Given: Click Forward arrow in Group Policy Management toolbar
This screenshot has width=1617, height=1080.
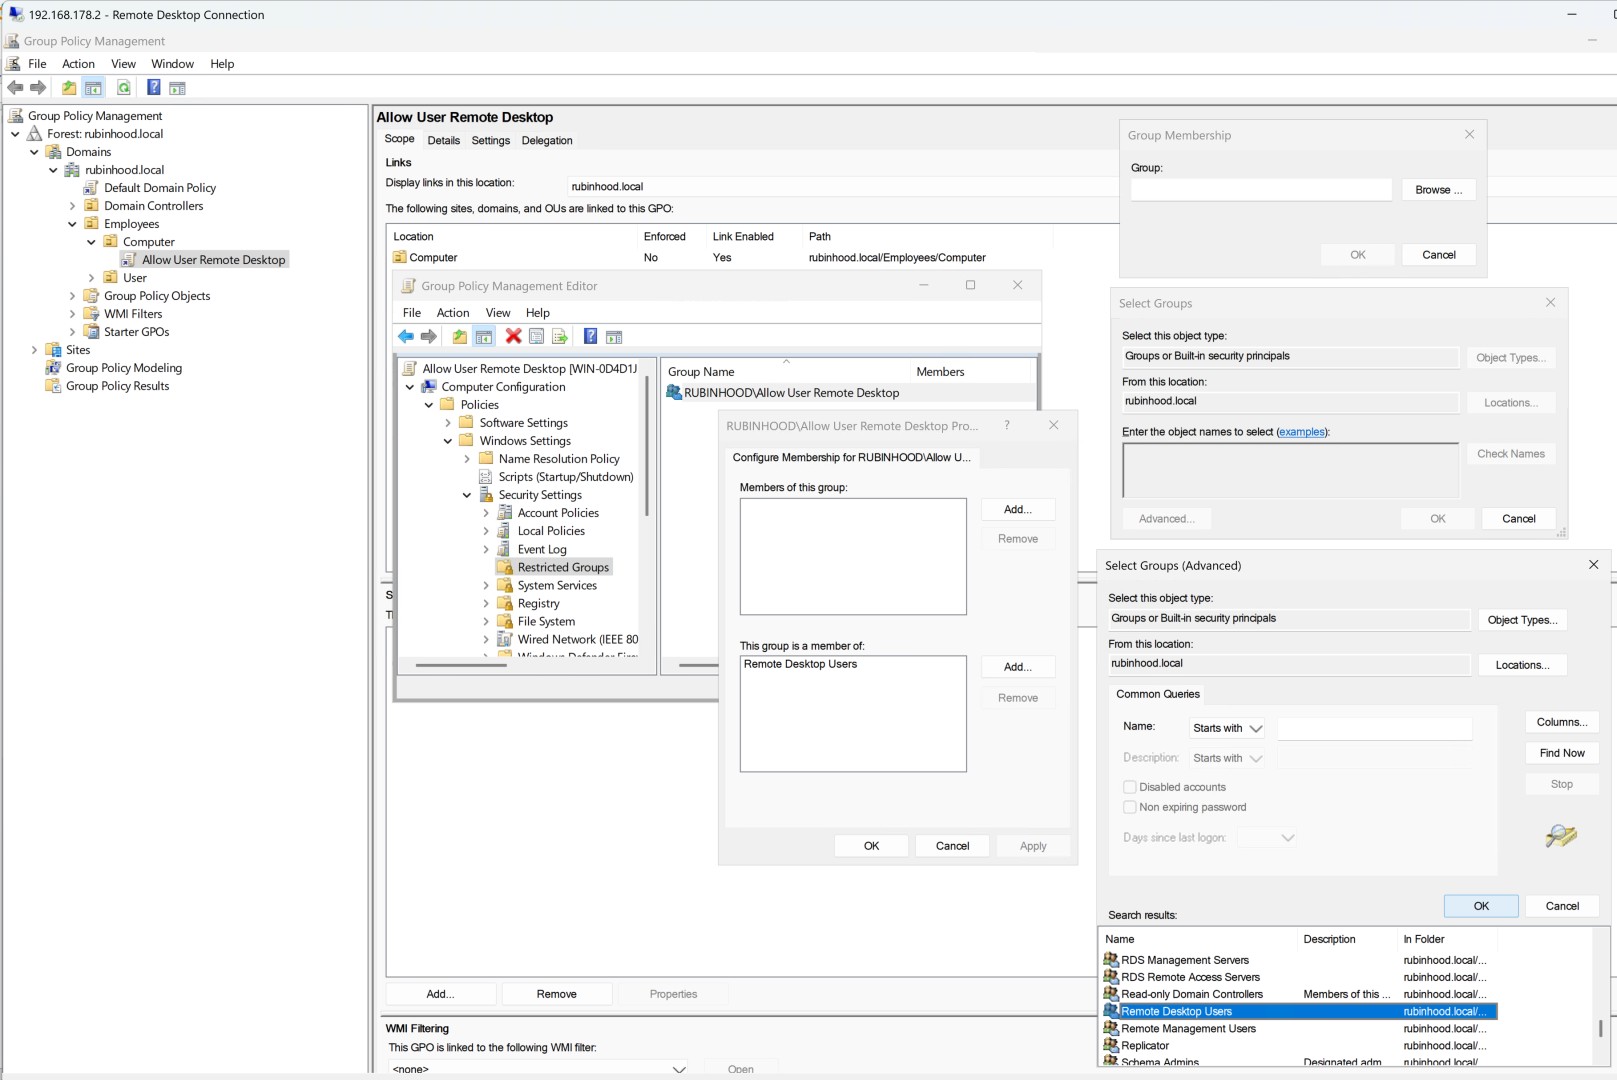Looking at the screenshot, I should pos(38,88).
